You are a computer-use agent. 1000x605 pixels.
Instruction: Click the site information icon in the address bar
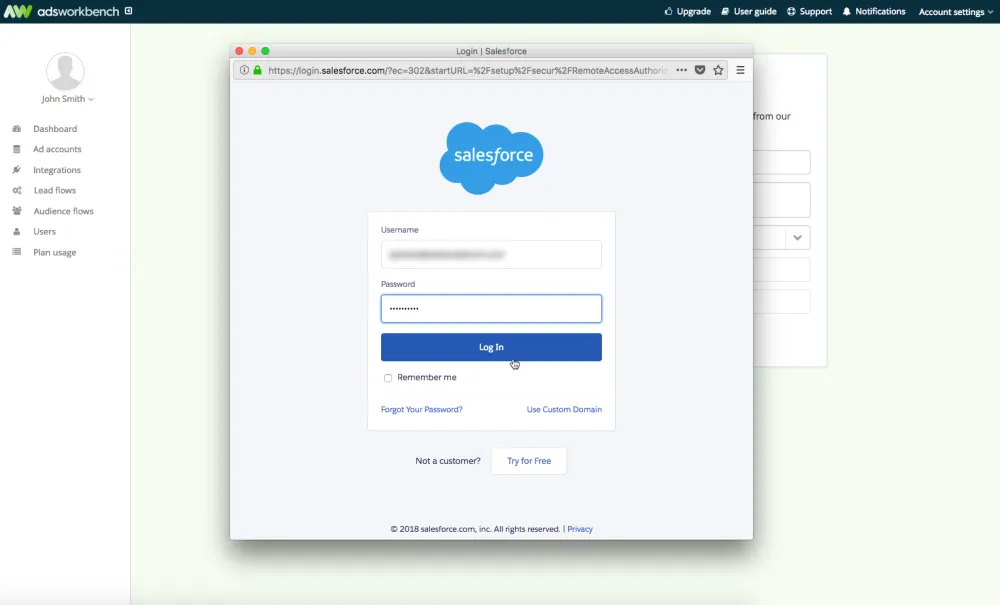(244, 70)
